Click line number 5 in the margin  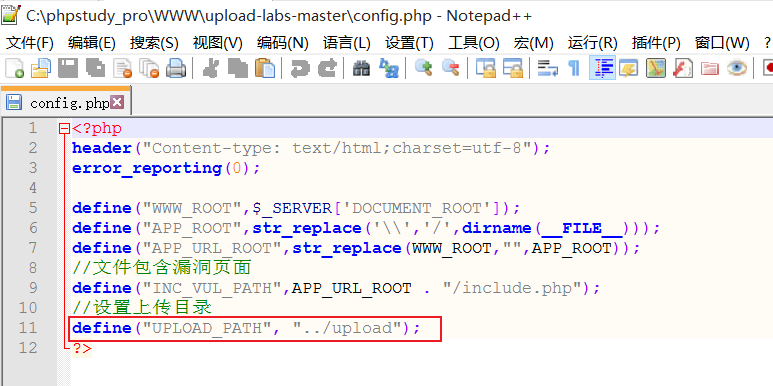[x=33, y=208]
